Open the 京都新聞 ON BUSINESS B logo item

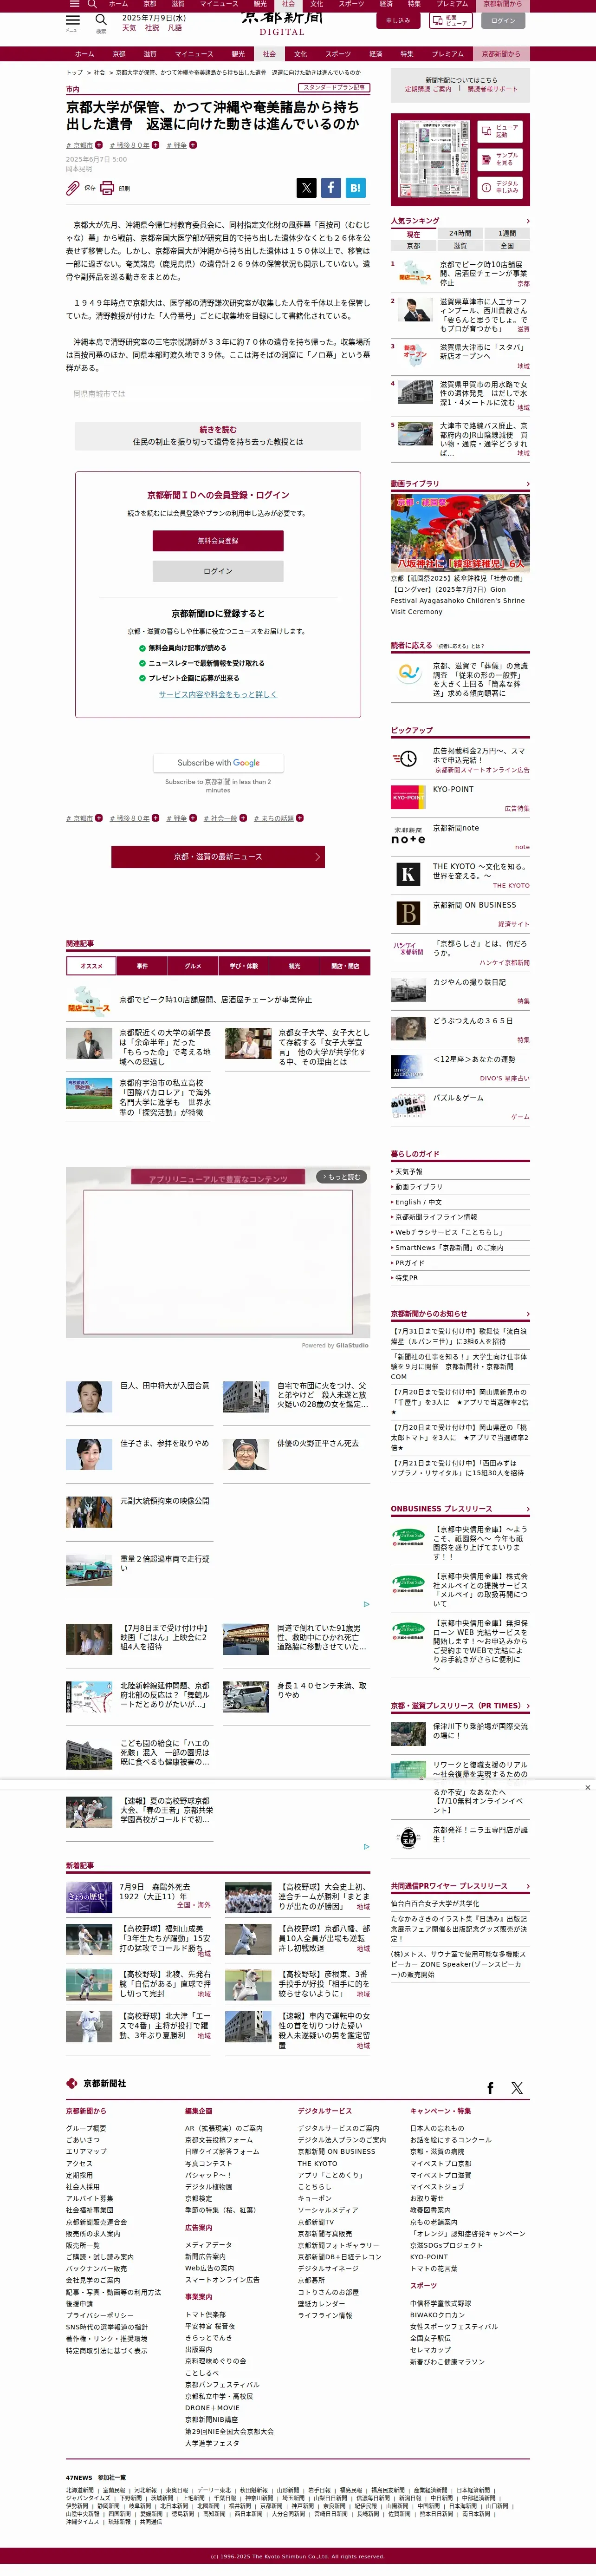[408, 913]
